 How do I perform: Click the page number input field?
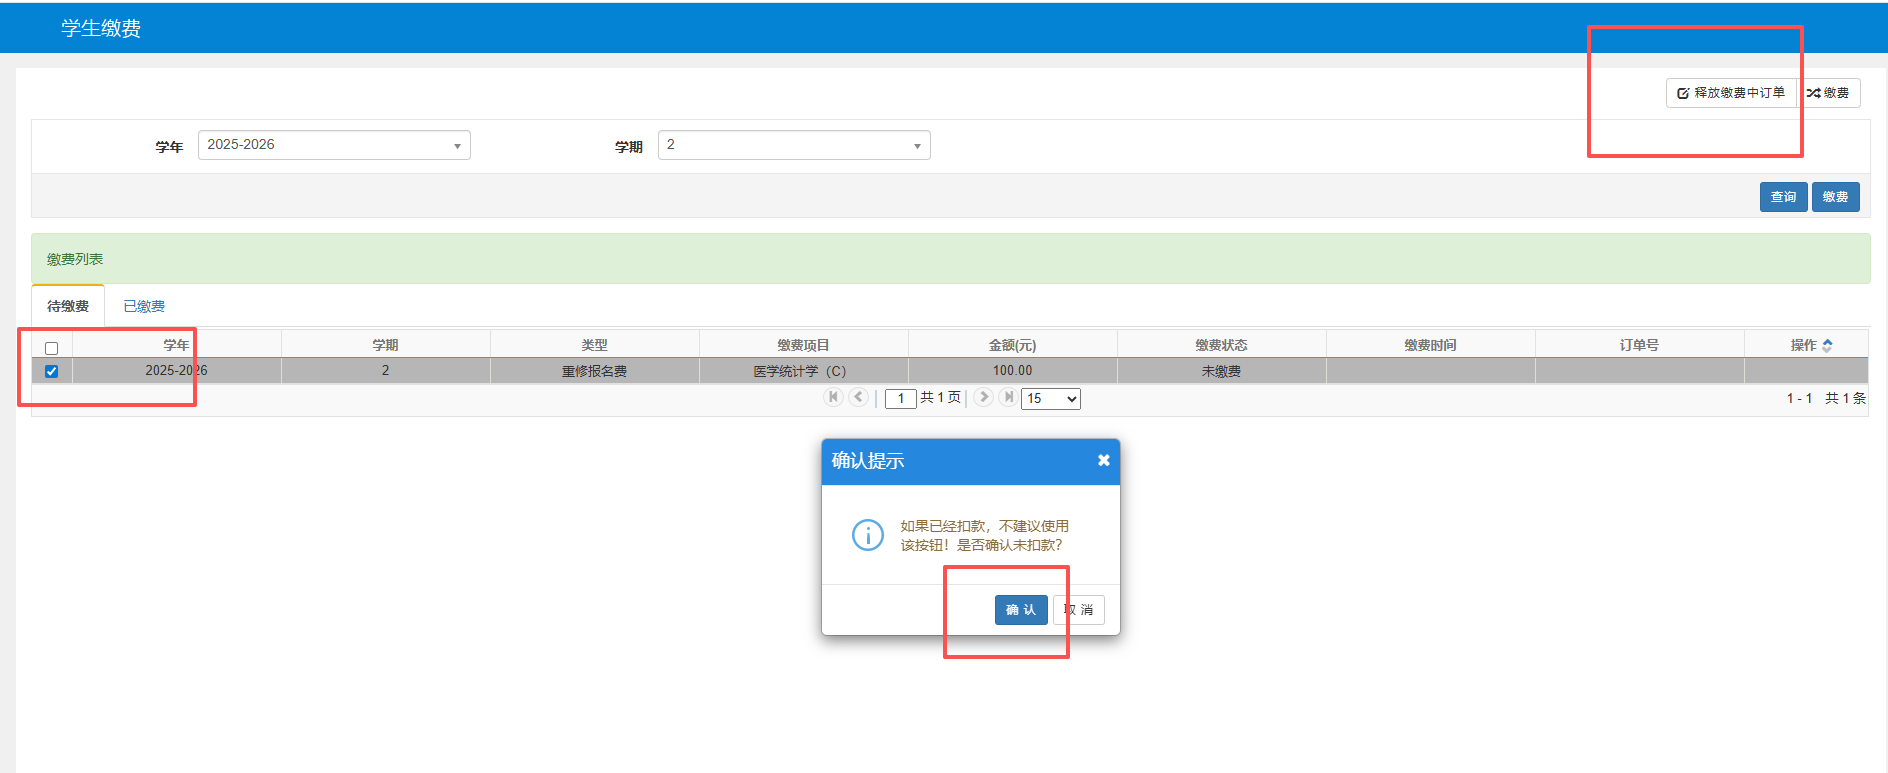(900, 399)
